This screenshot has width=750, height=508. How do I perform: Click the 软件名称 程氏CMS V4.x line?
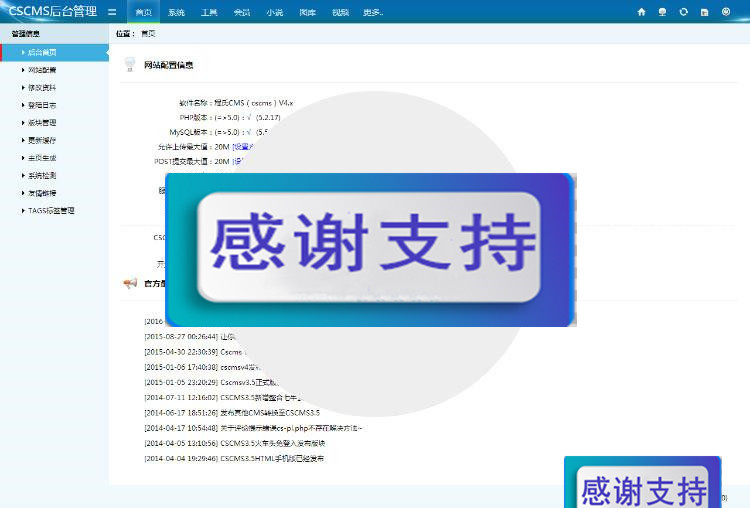point(236,103)
